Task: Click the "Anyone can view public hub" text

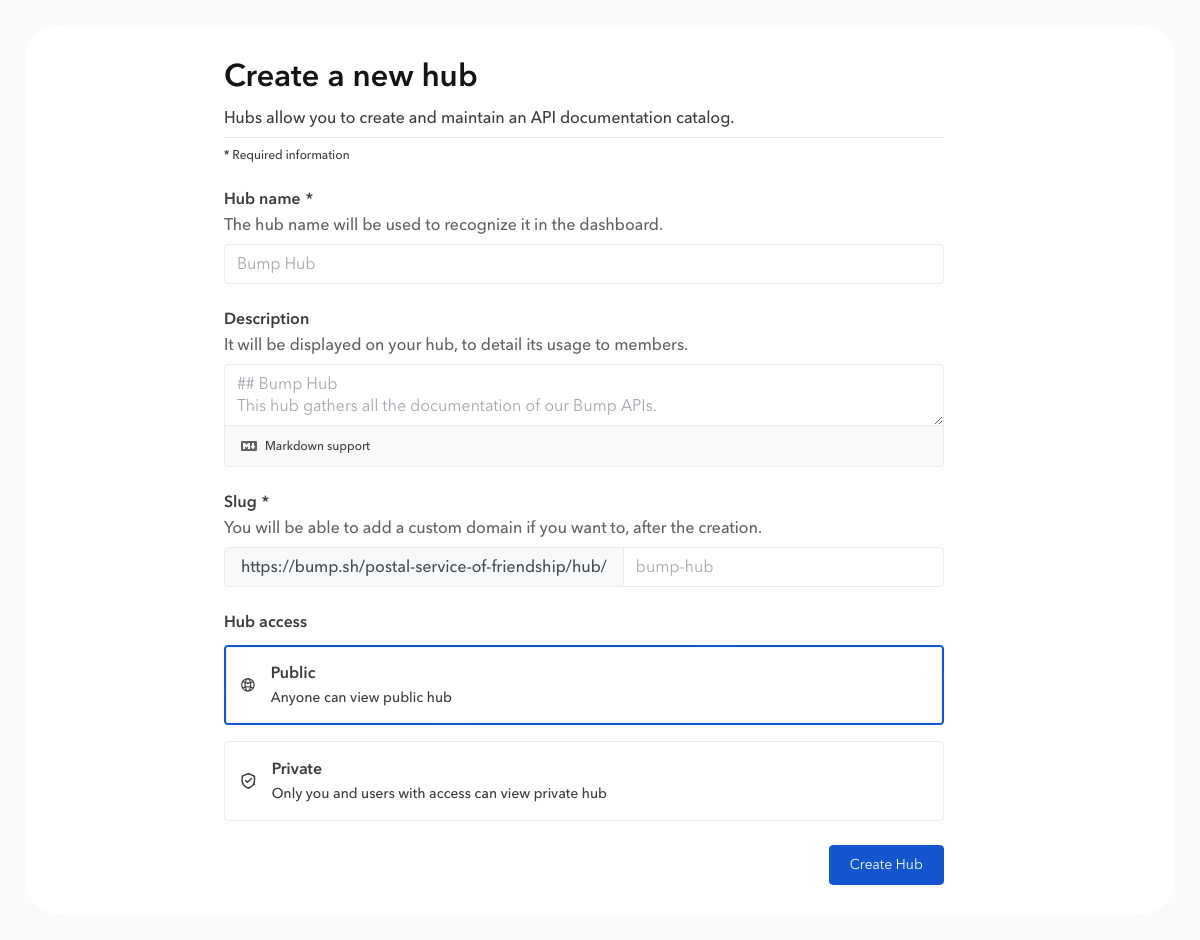Action: [361, 698]
